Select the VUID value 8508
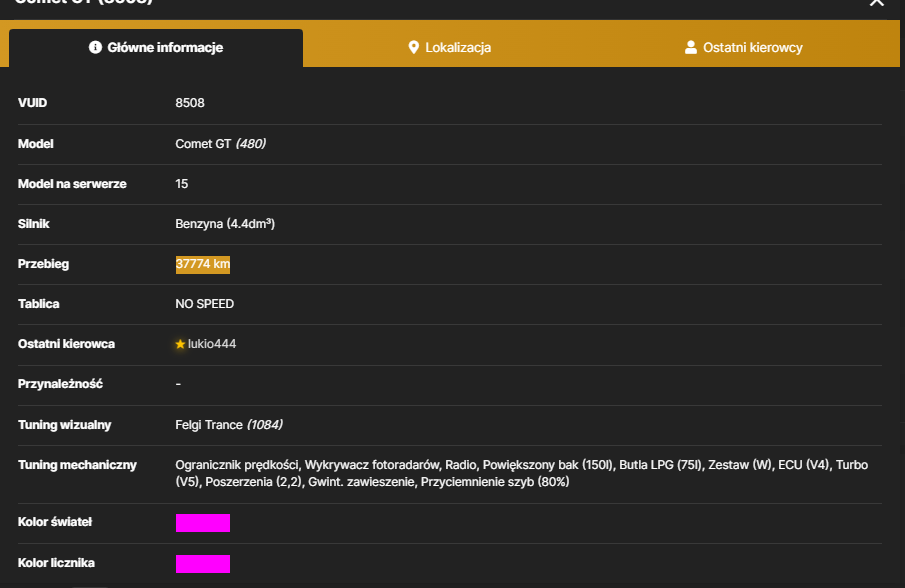905x588 pixels. 190,103
